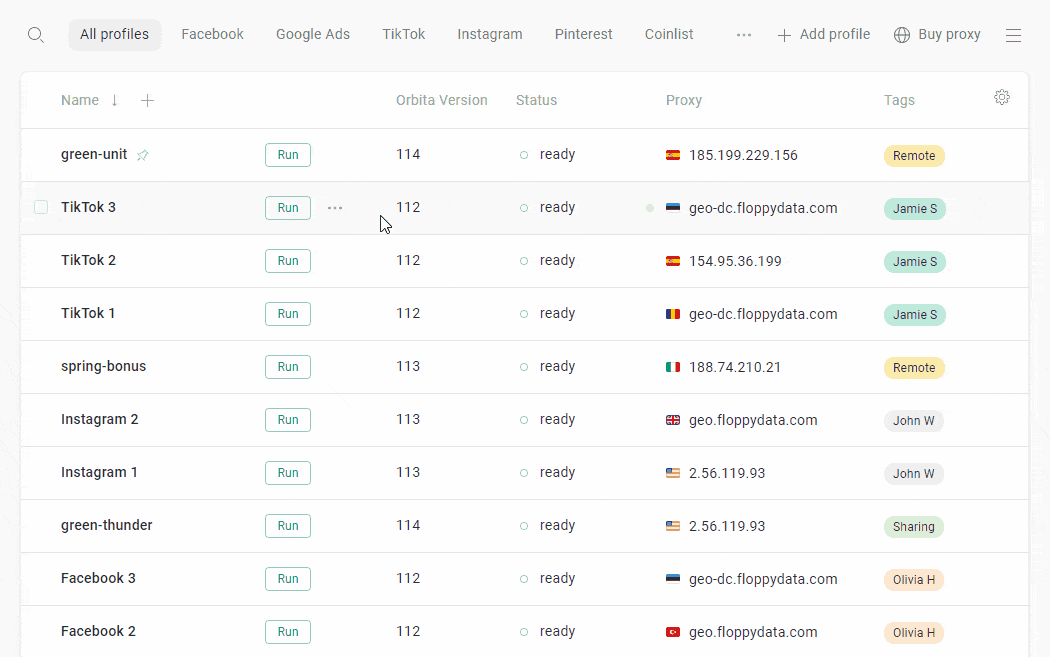Run the green-unit profile
Screen dimensions: 1050x657
click(x=288, y=155)
